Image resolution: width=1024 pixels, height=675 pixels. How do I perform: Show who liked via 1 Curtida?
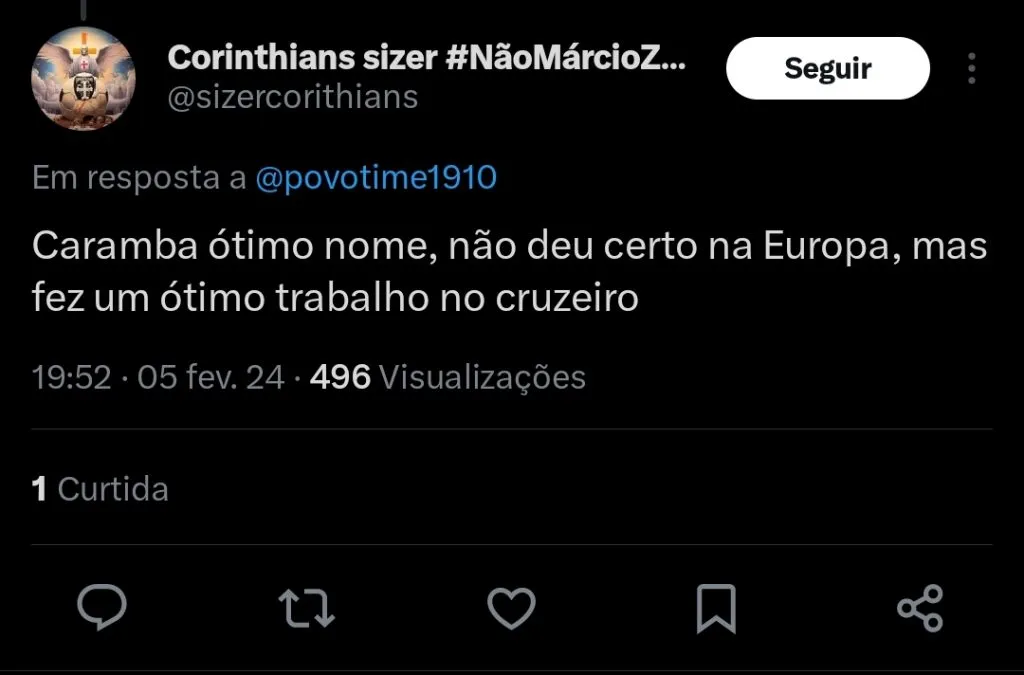[x=100, y=489]
